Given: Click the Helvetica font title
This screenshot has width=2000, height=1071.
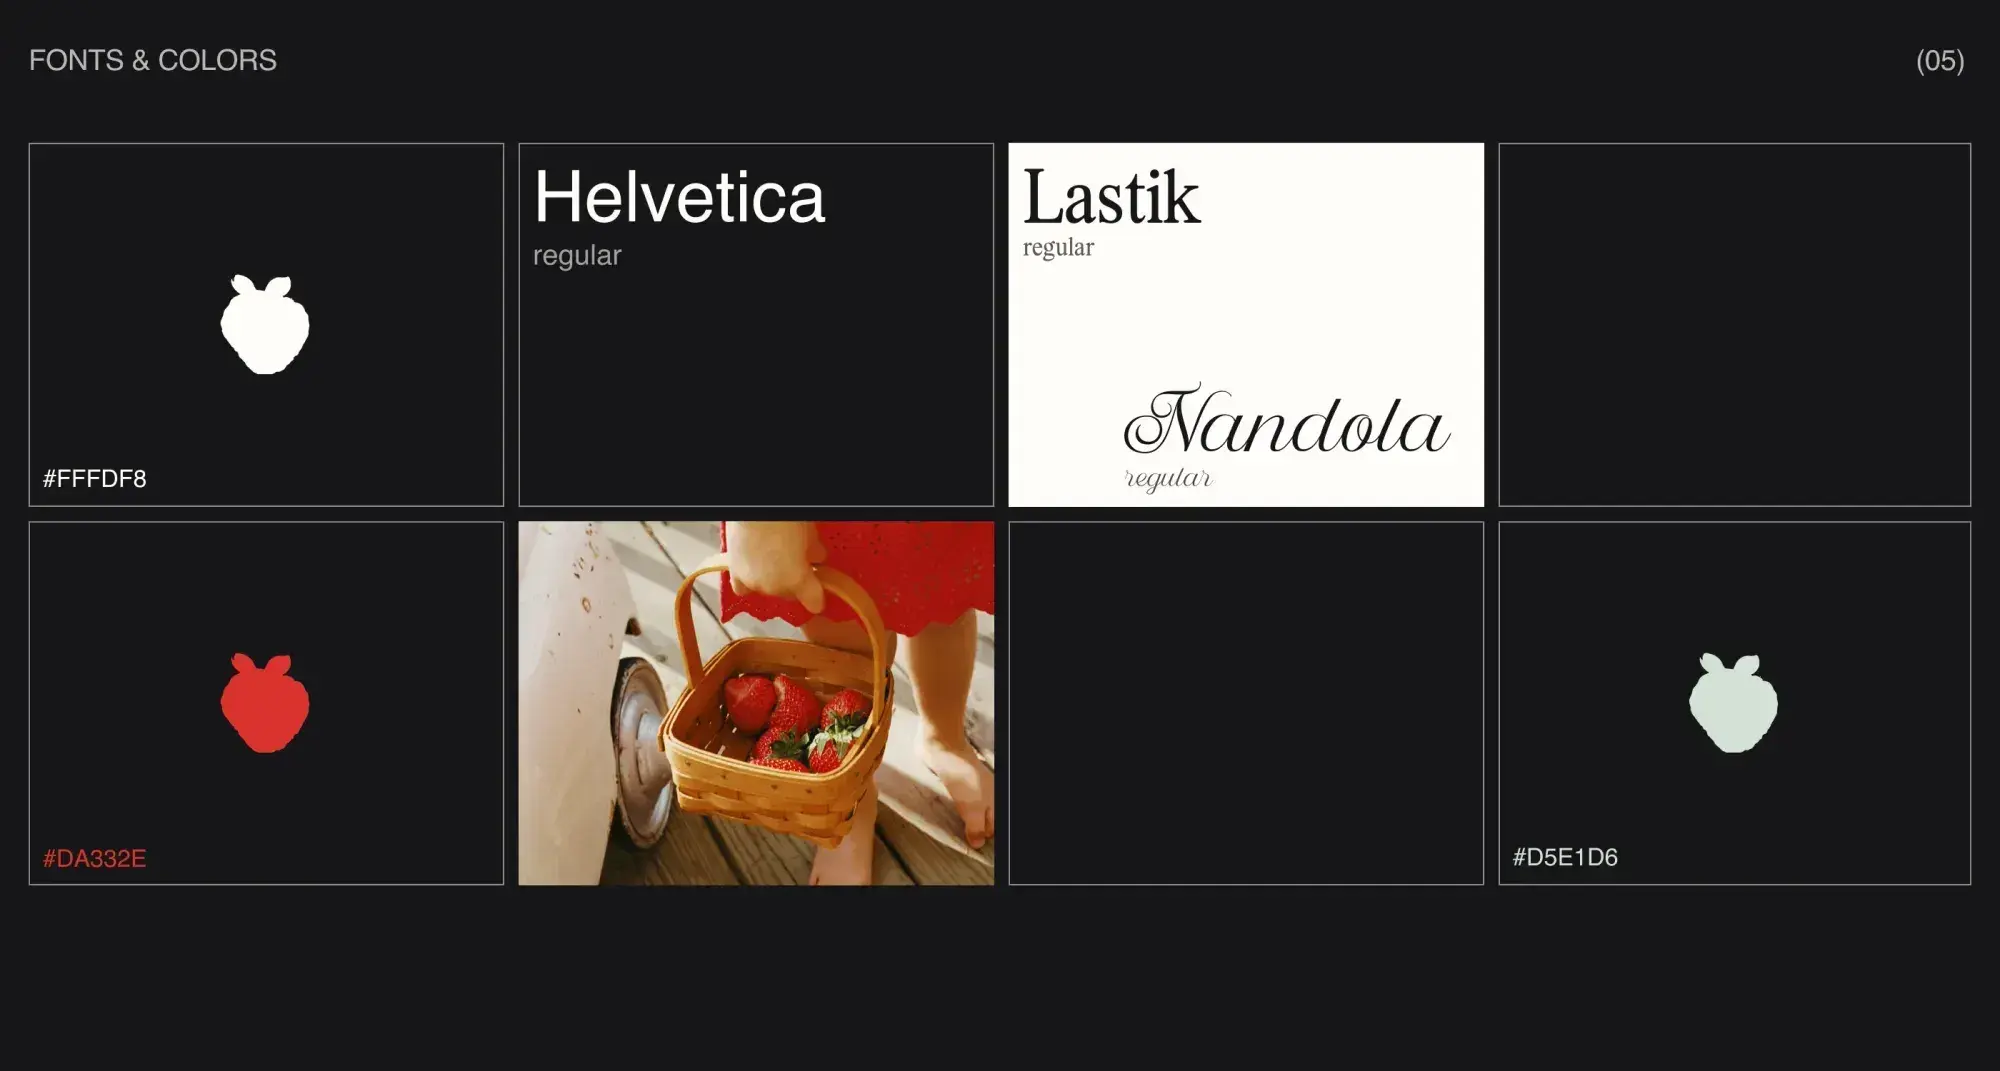Looking at the screenshot, I should 679,197.
